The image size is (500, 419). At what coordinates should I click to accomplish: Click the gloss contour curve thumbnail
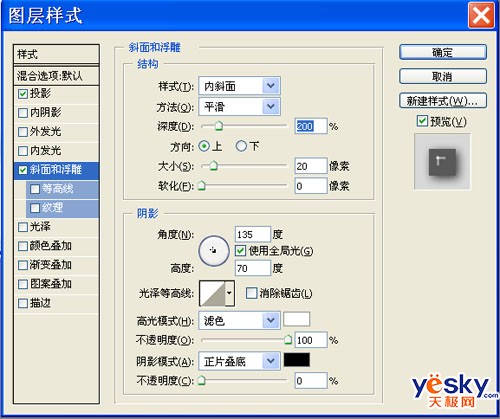coord(212,293)
